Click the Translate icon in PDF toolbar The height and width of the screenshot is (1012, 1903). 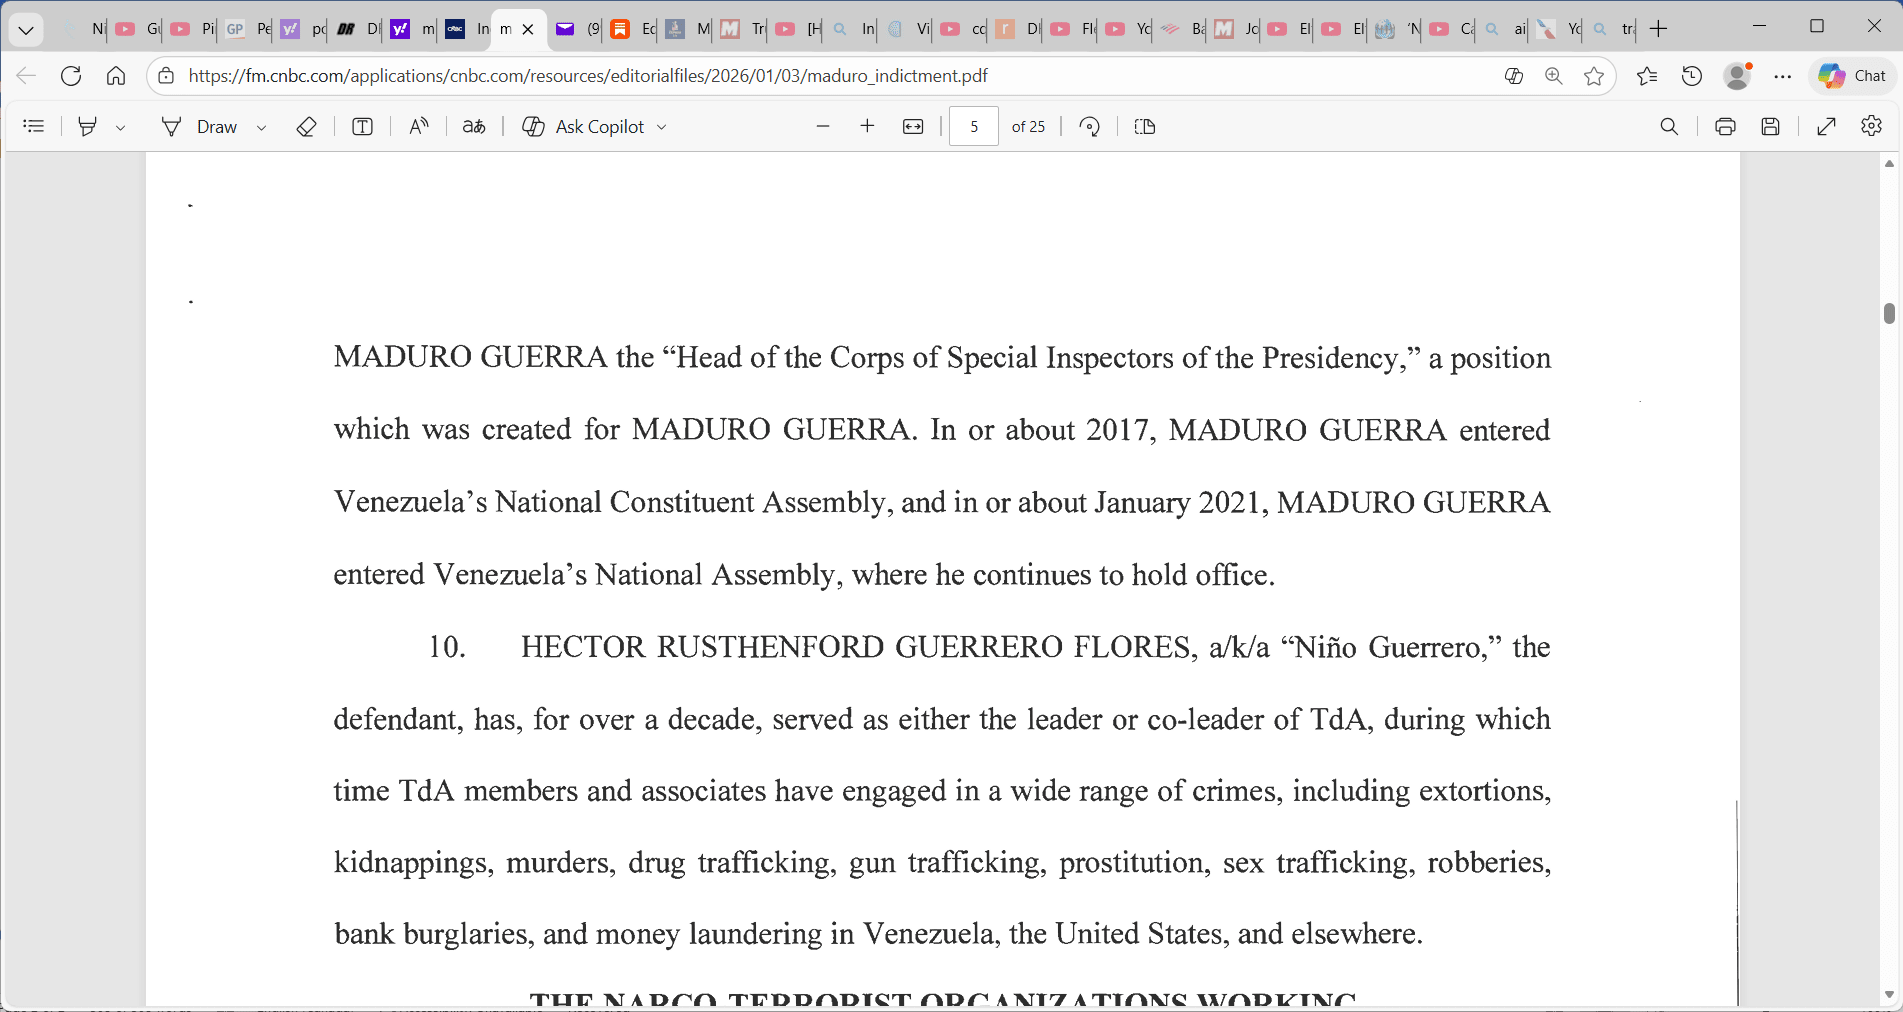point(474,126)
